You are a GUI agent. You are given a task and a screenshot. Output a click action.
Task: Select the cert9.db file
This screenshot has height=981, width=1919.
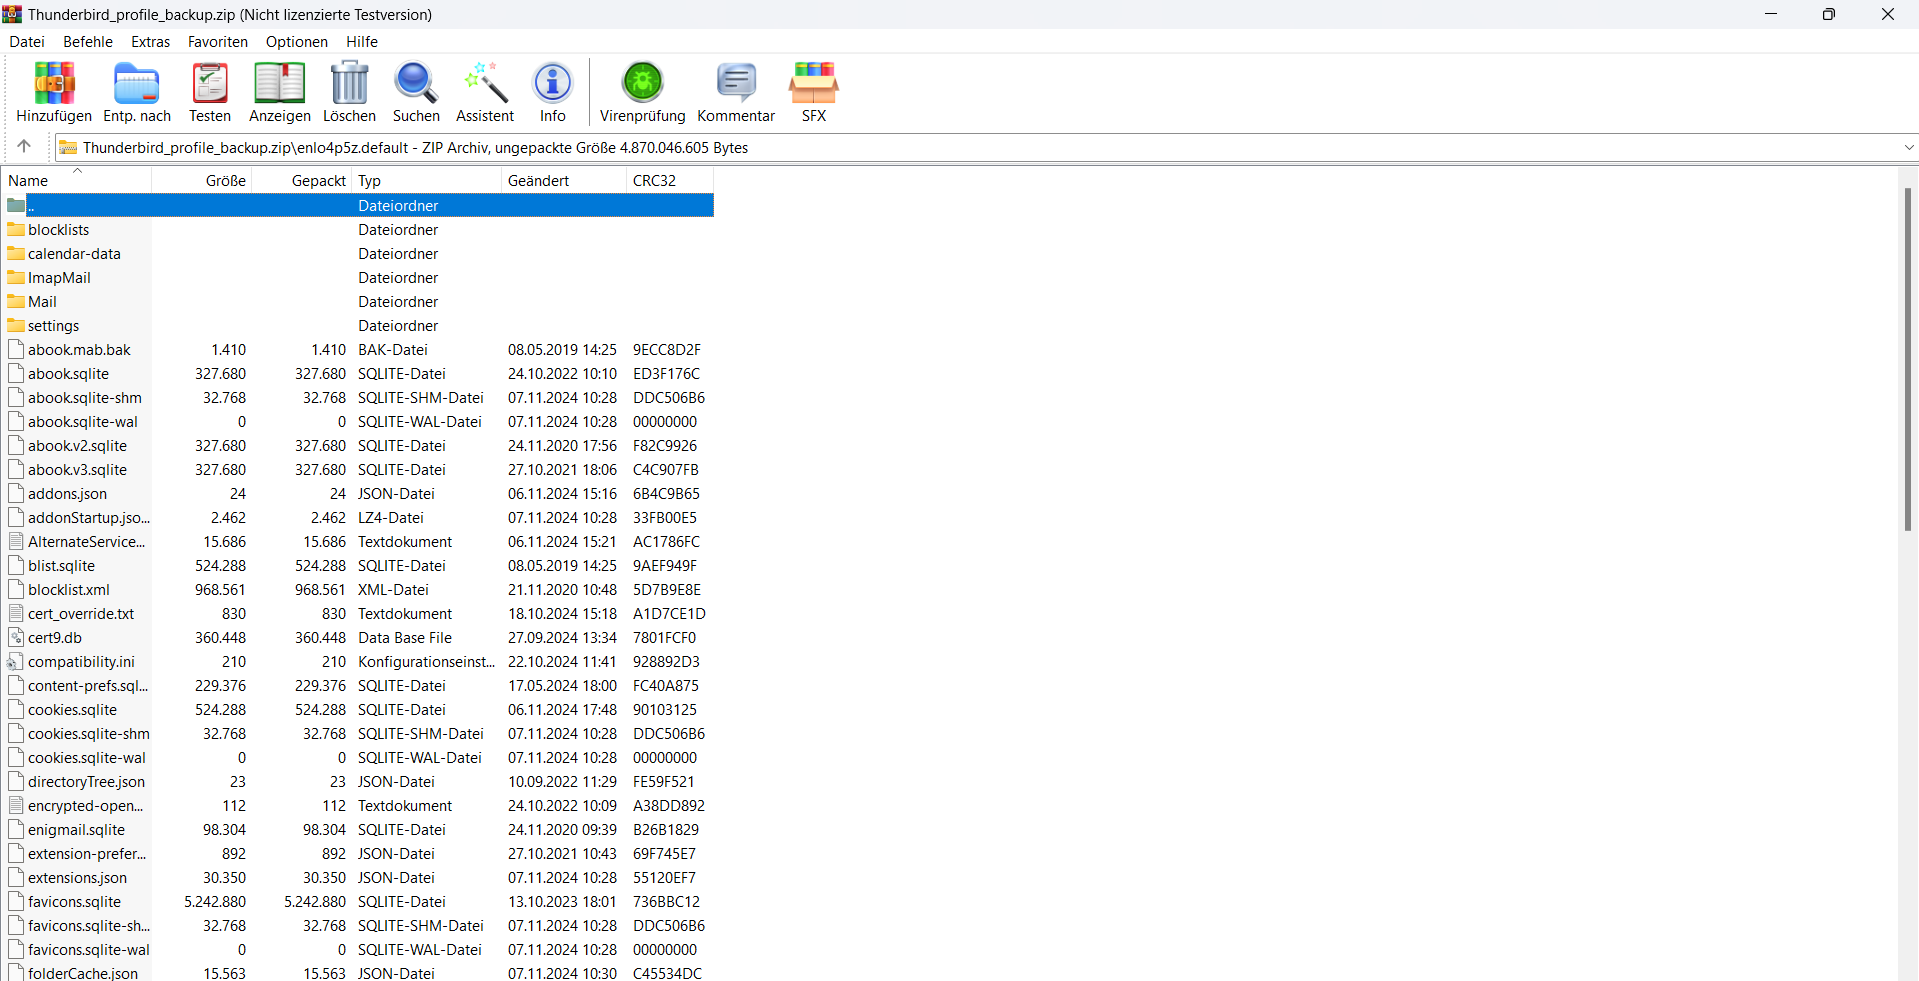click(x=55, y=638)
